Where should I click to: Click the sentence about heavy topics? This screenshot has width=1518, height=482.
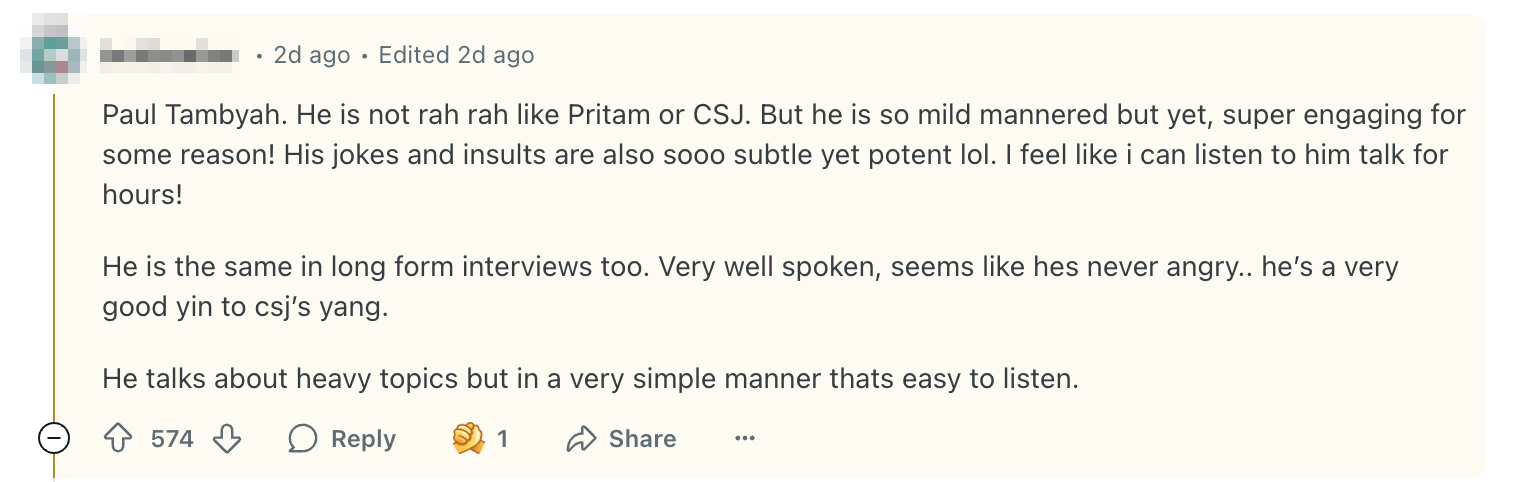(x=591, y=379)
